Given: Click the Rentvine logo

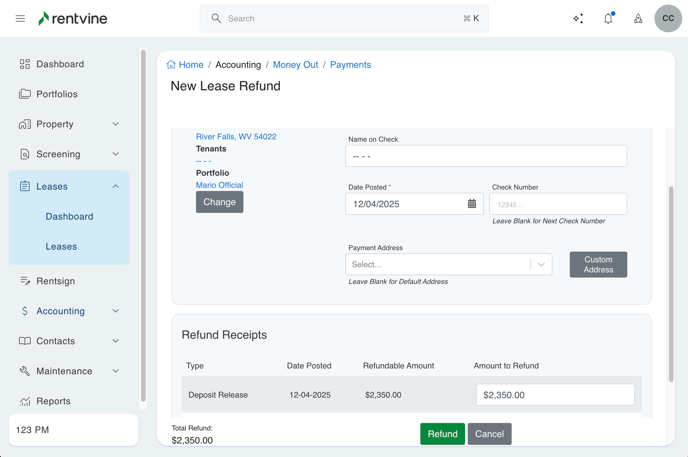Looking at the screenshot, I should pyautogui.click(x=72, y=18).
